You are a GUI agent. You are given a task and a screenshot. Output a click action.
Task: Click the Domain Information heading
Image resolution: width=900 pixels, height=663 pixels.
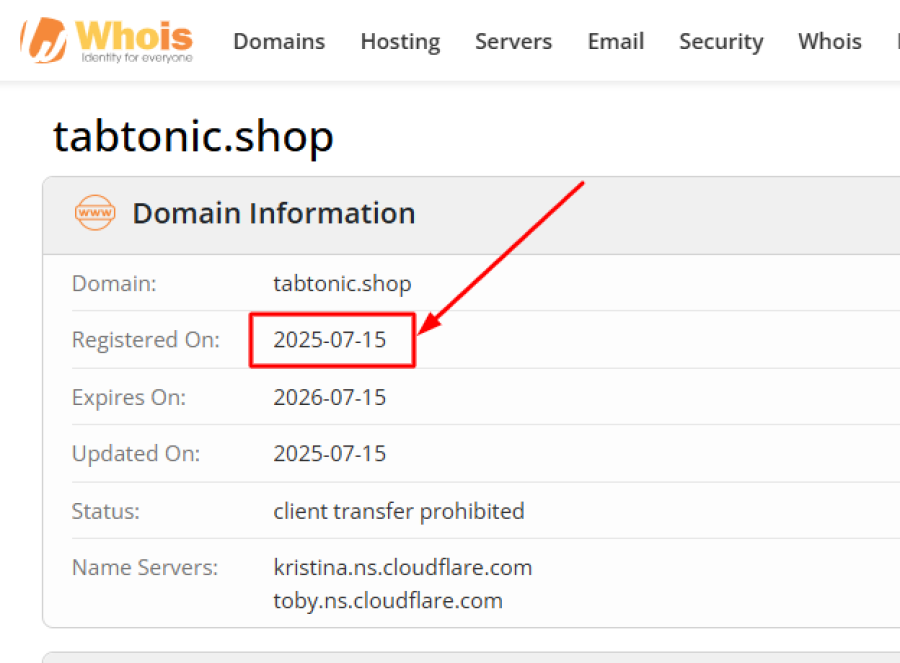tap(274, 213)
